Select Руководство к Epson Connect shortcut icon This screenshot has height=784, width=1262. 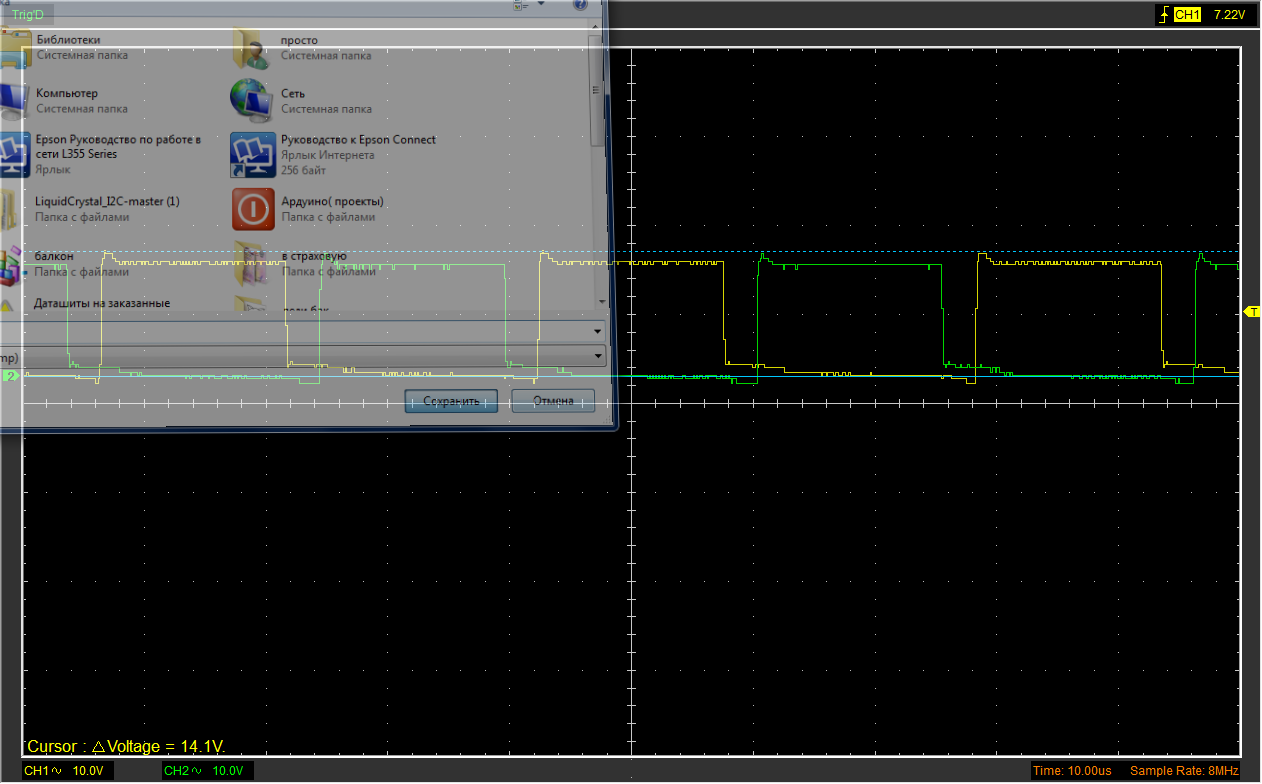(251, 154)
